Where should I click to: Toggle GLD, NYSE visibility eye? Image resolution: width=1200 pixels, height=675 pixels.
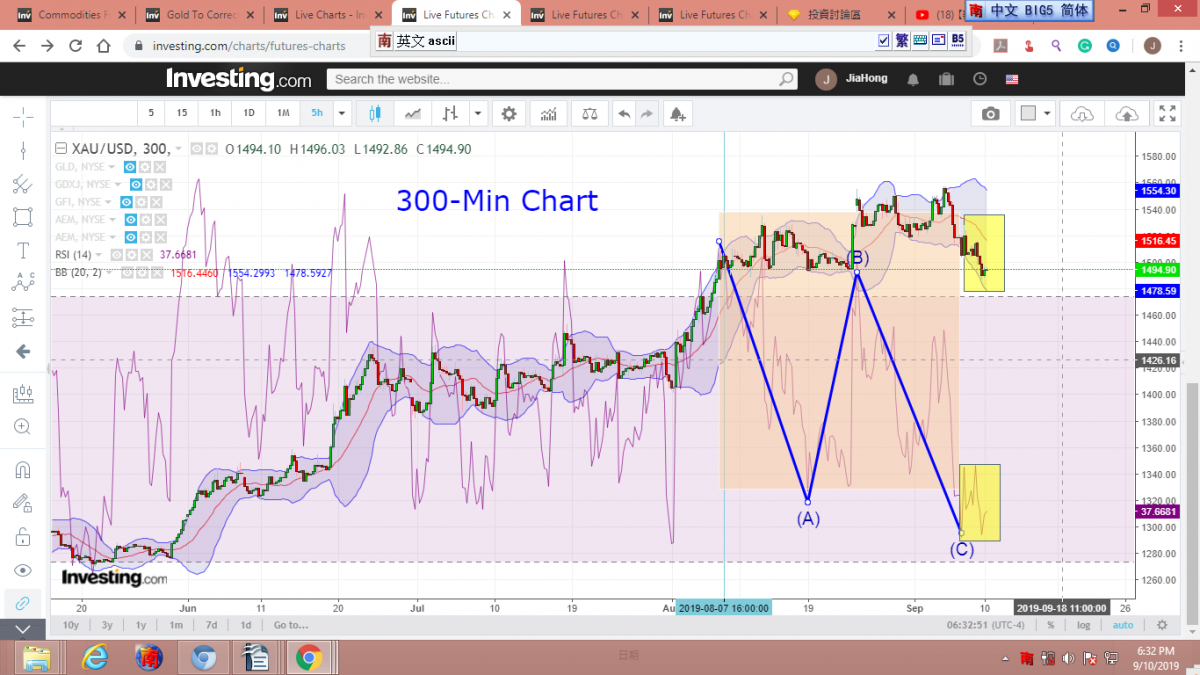click(130, 167)
